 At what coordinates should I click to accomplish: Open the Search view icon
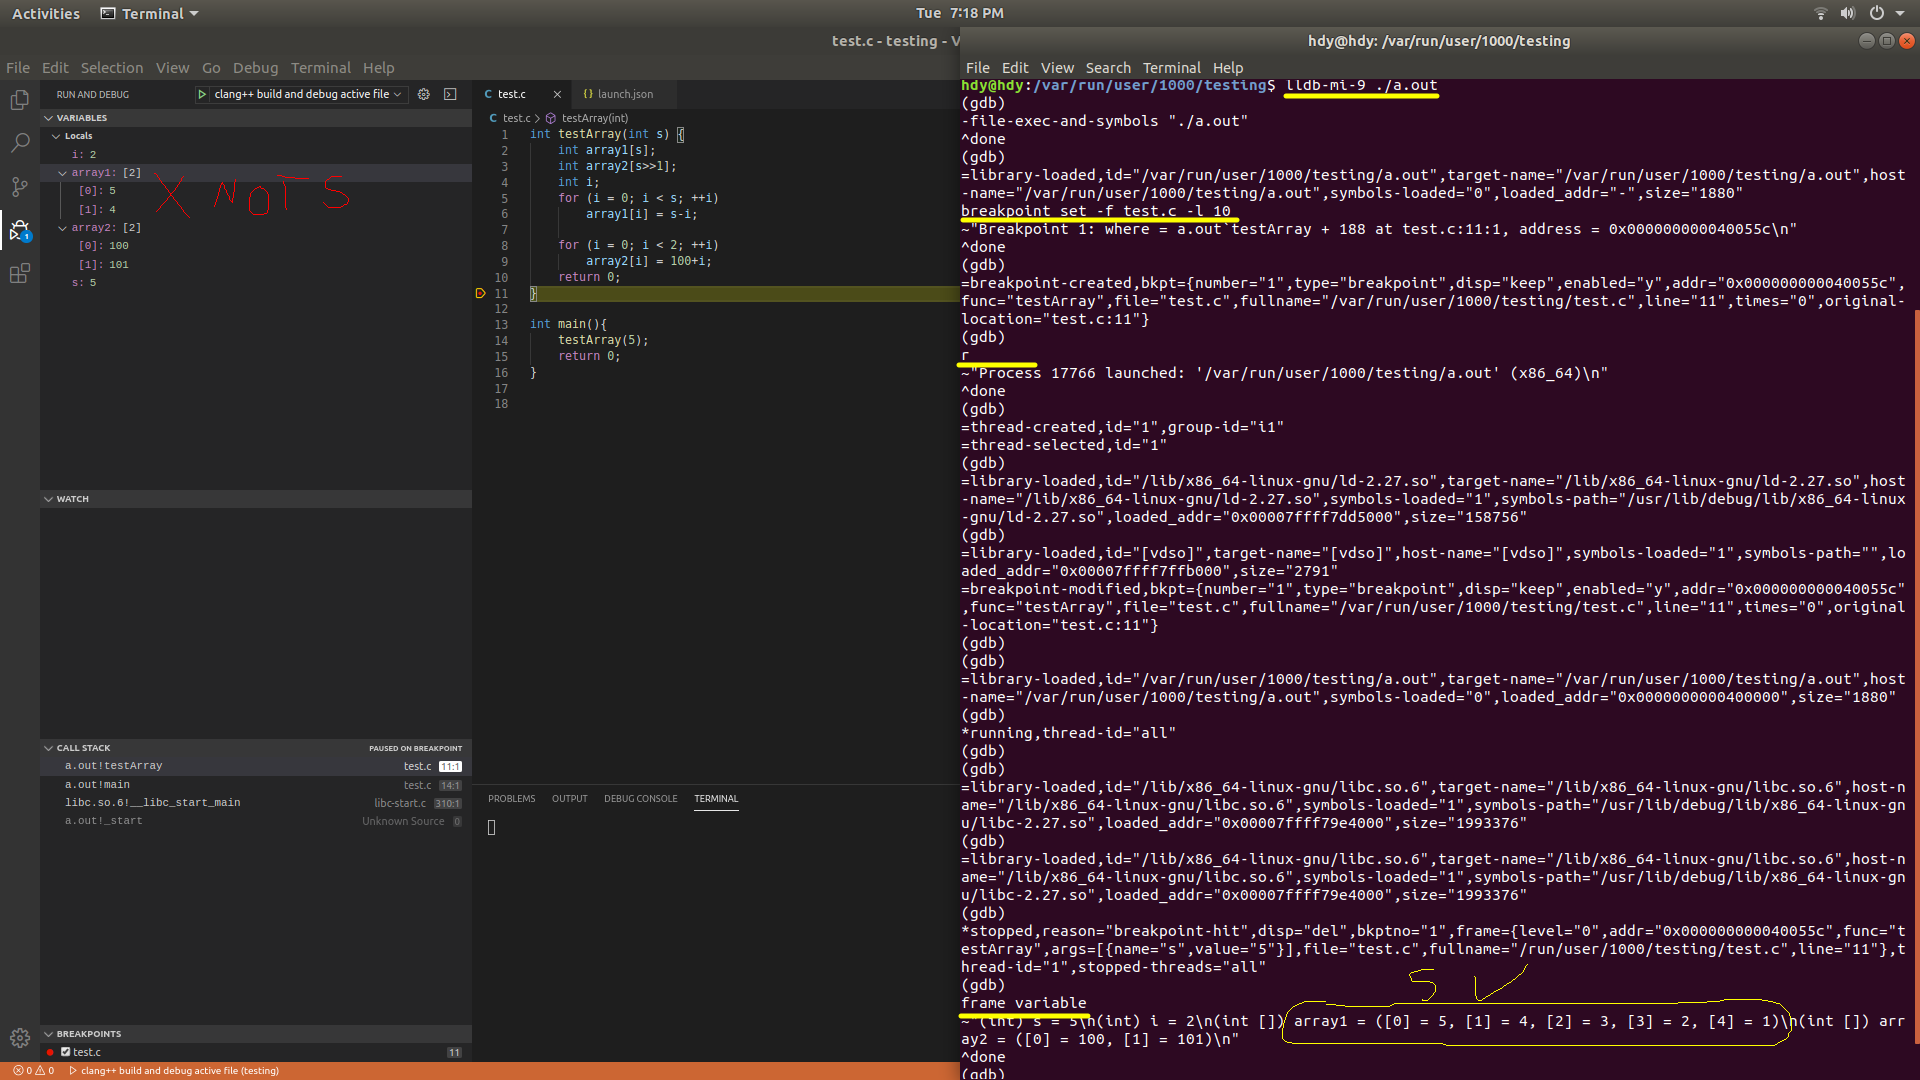(x=20, y=143)
